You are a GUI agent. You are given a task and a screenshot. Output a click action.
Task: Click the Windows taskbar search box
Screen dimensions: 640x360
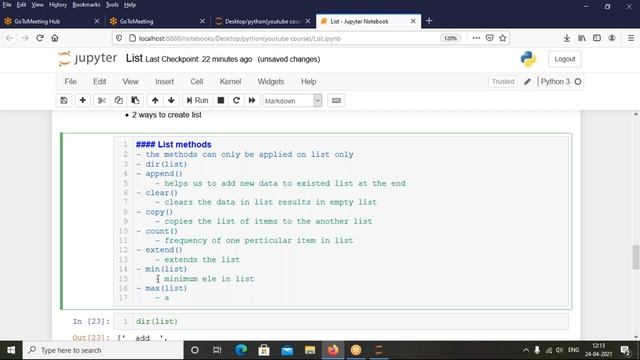[103, 350]
